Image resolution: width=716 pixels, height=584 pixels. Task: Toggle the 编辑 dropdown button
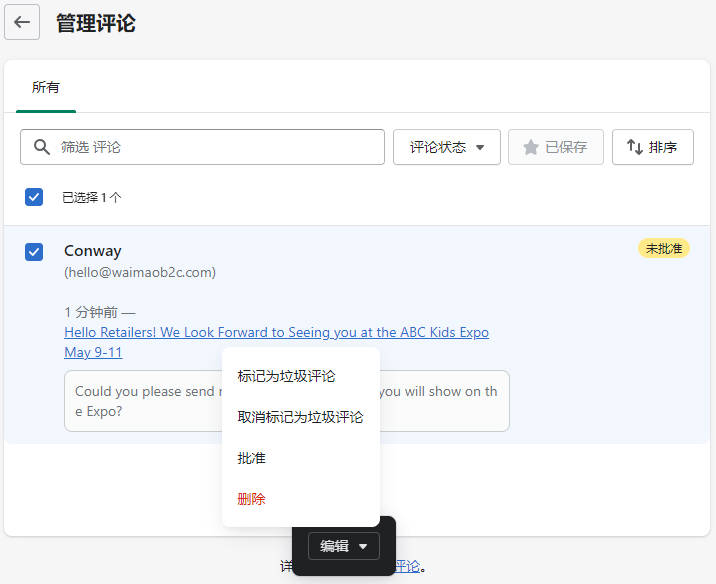tap(343, 546)
